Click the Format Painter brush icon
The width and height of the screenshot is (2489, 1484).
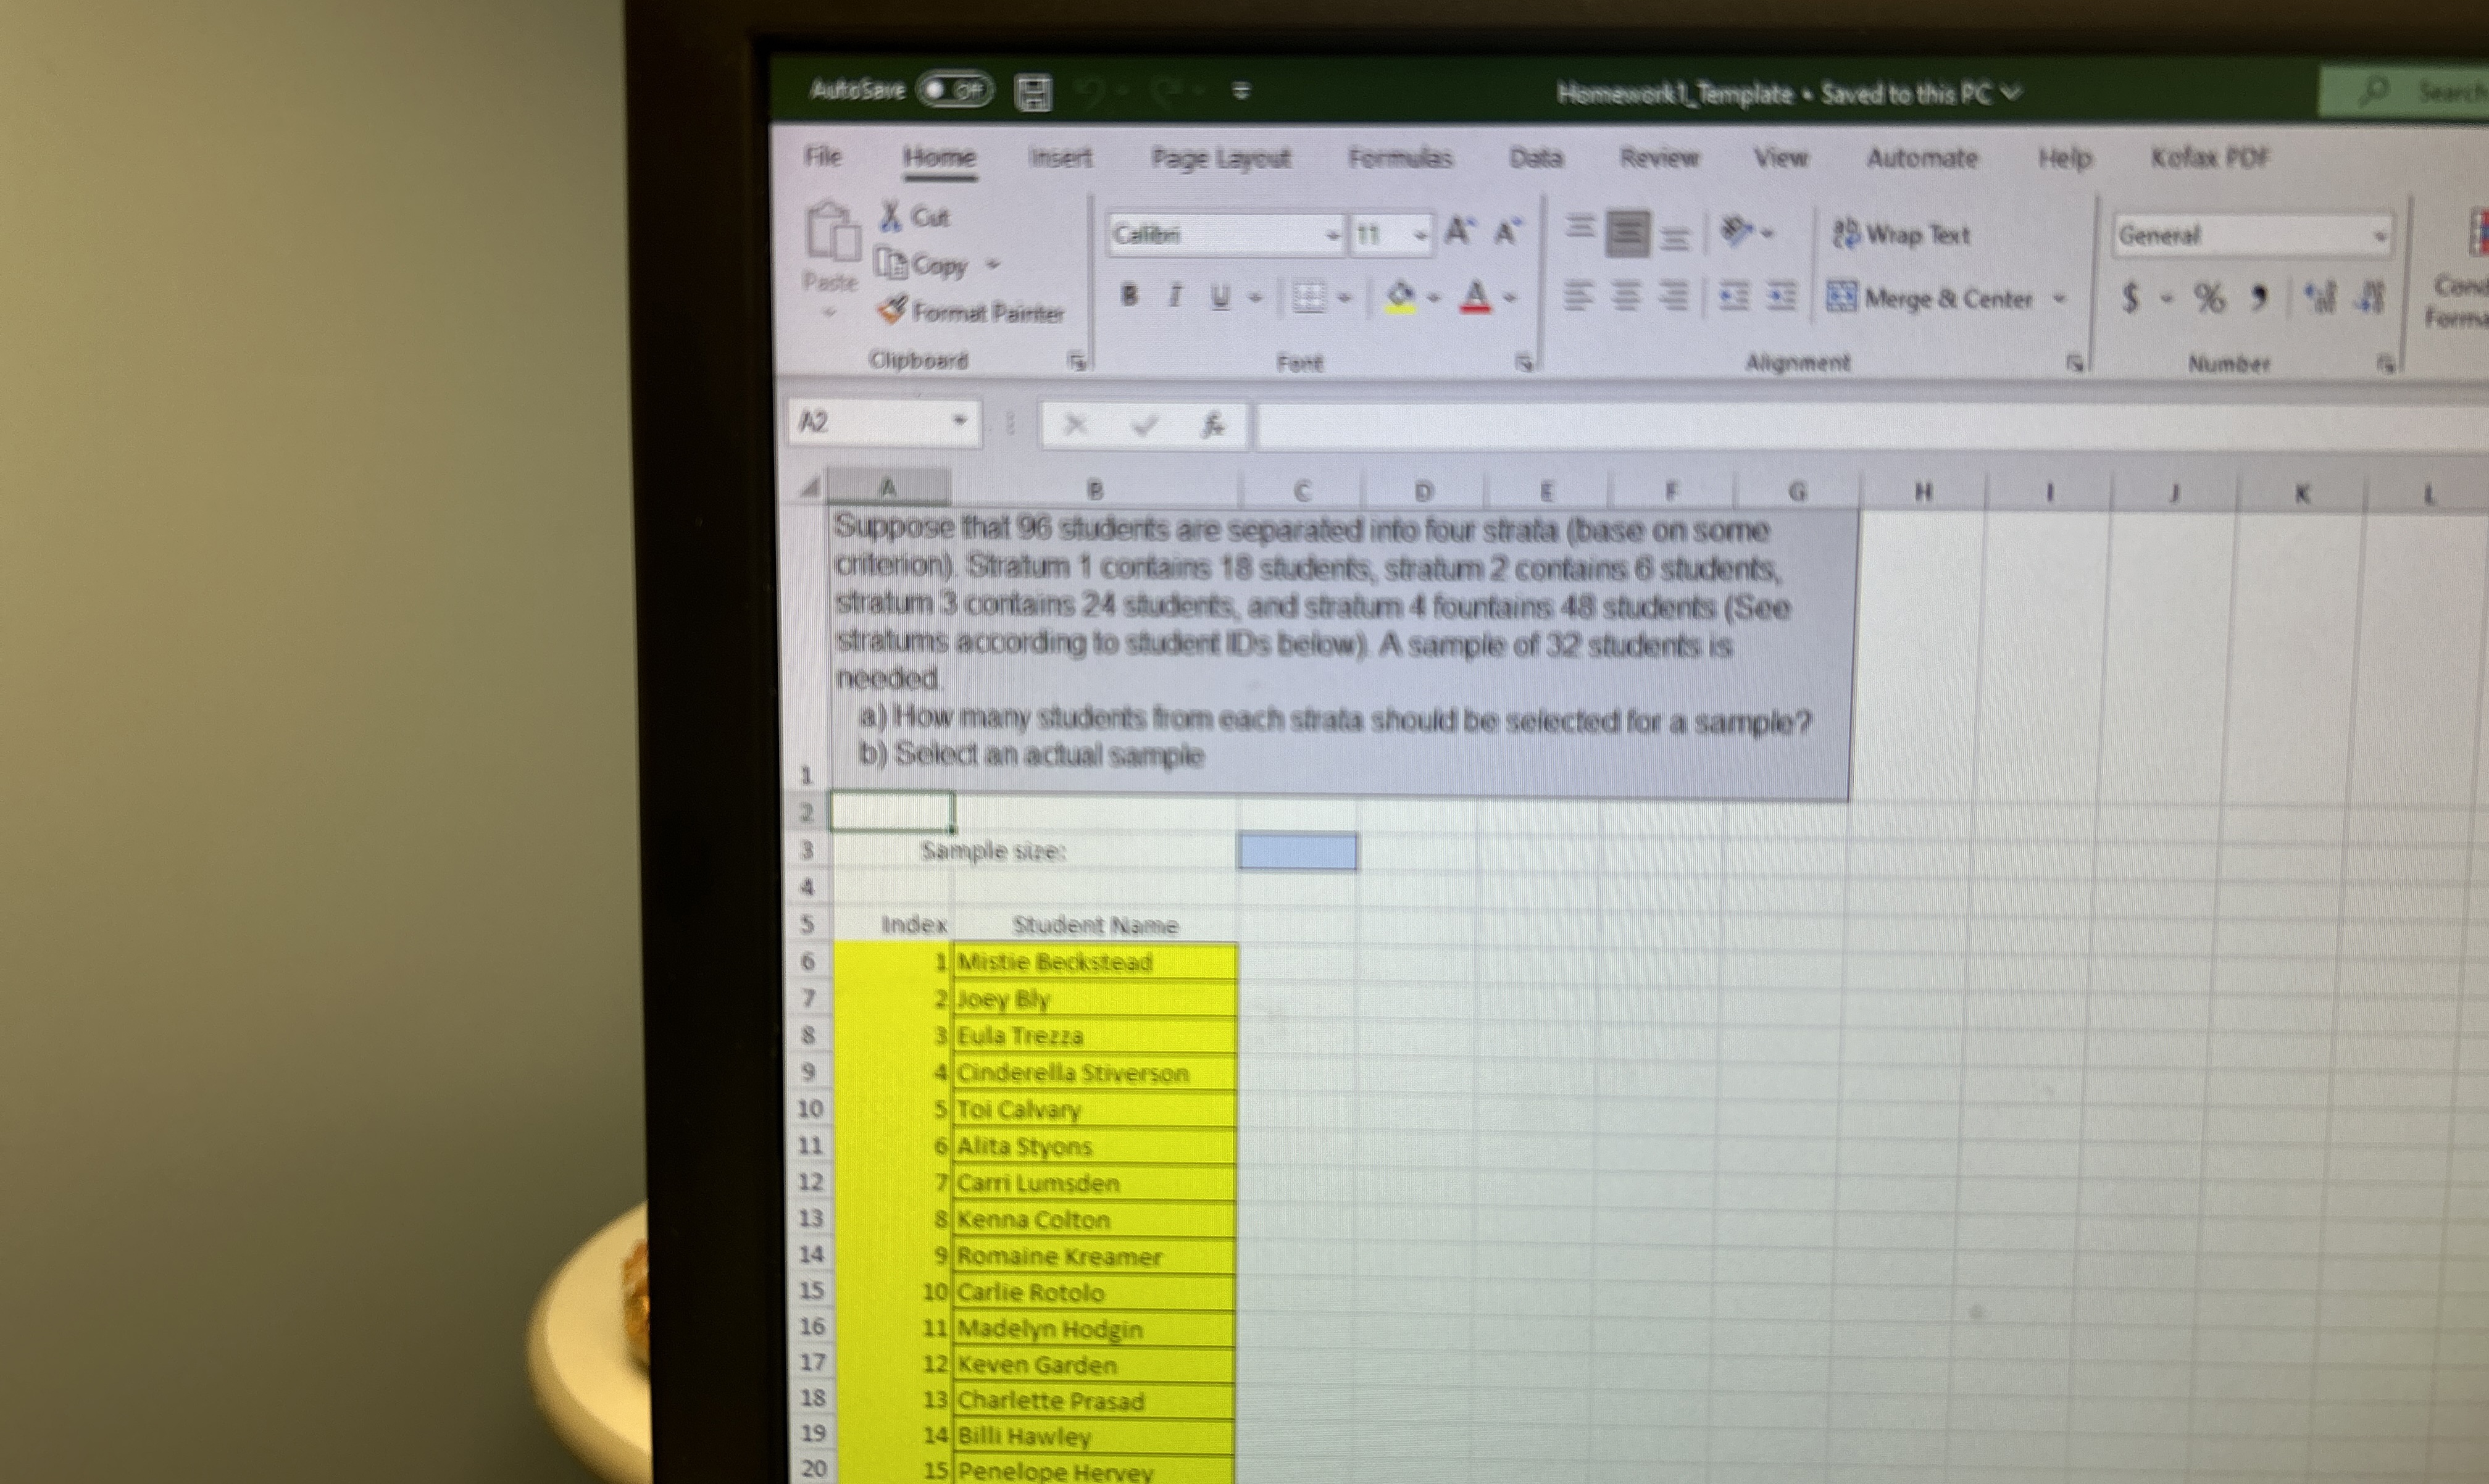(x=892, y=311)
